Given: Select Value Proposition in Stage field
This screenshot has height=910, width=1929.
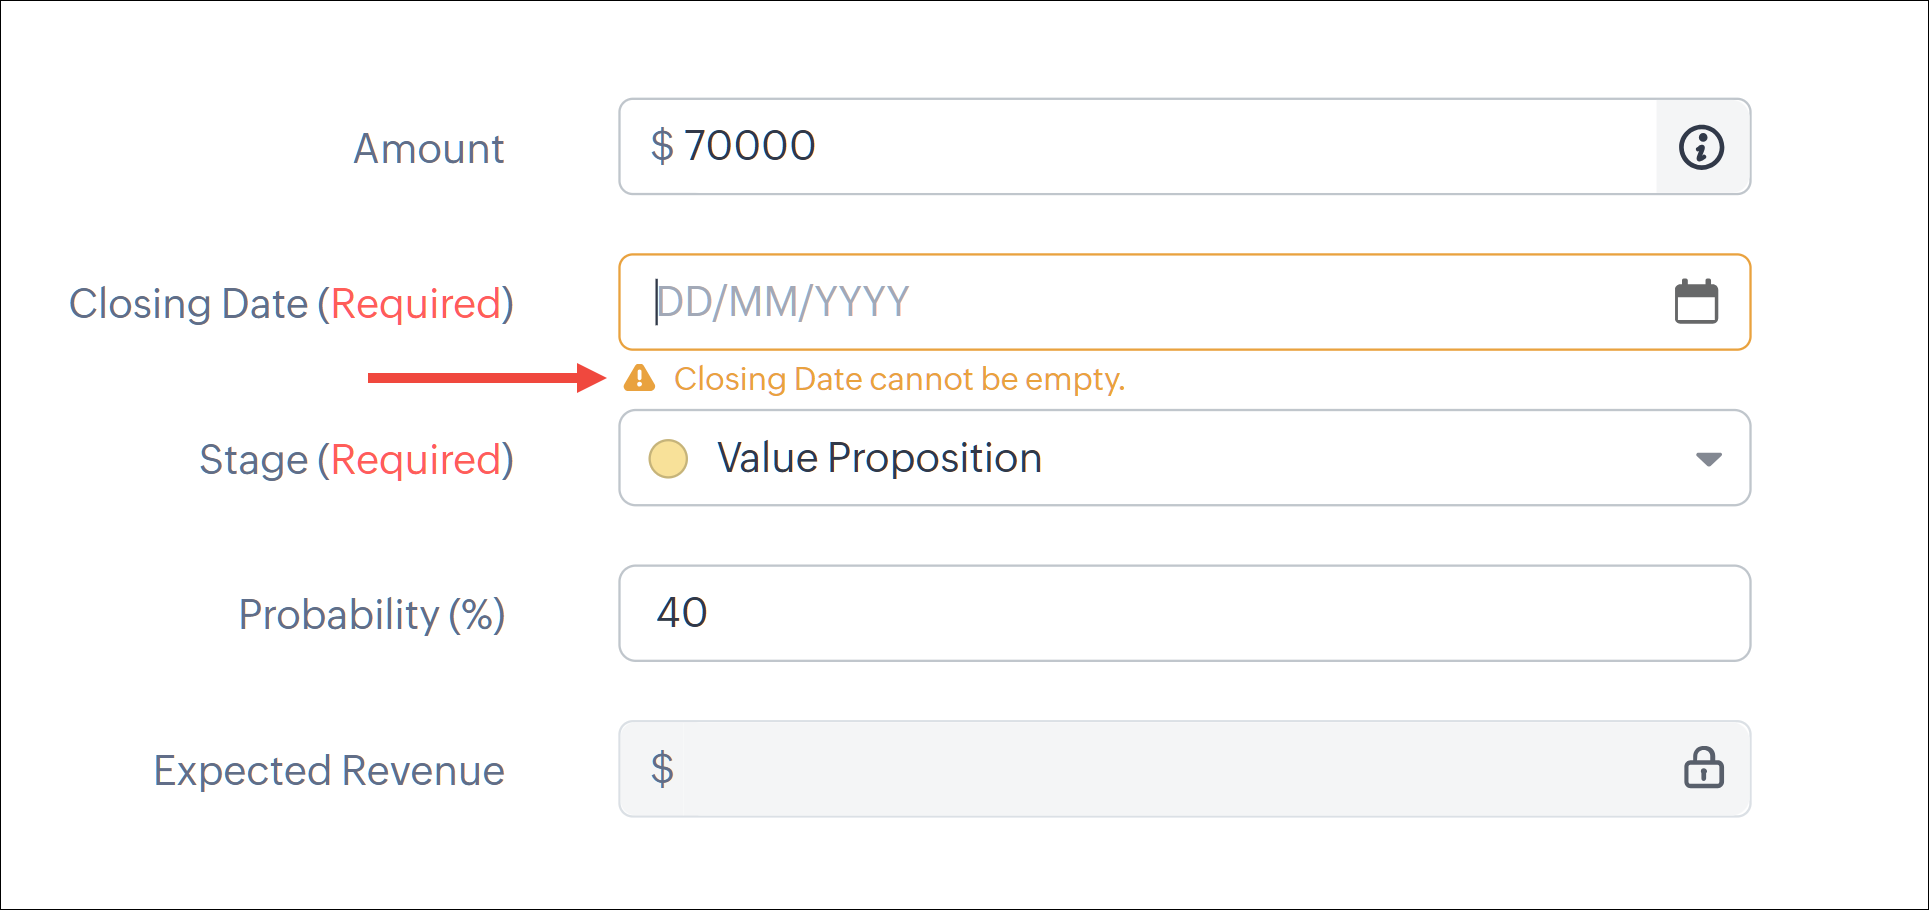Looking at the screenshot, I should tap(878, 458).
